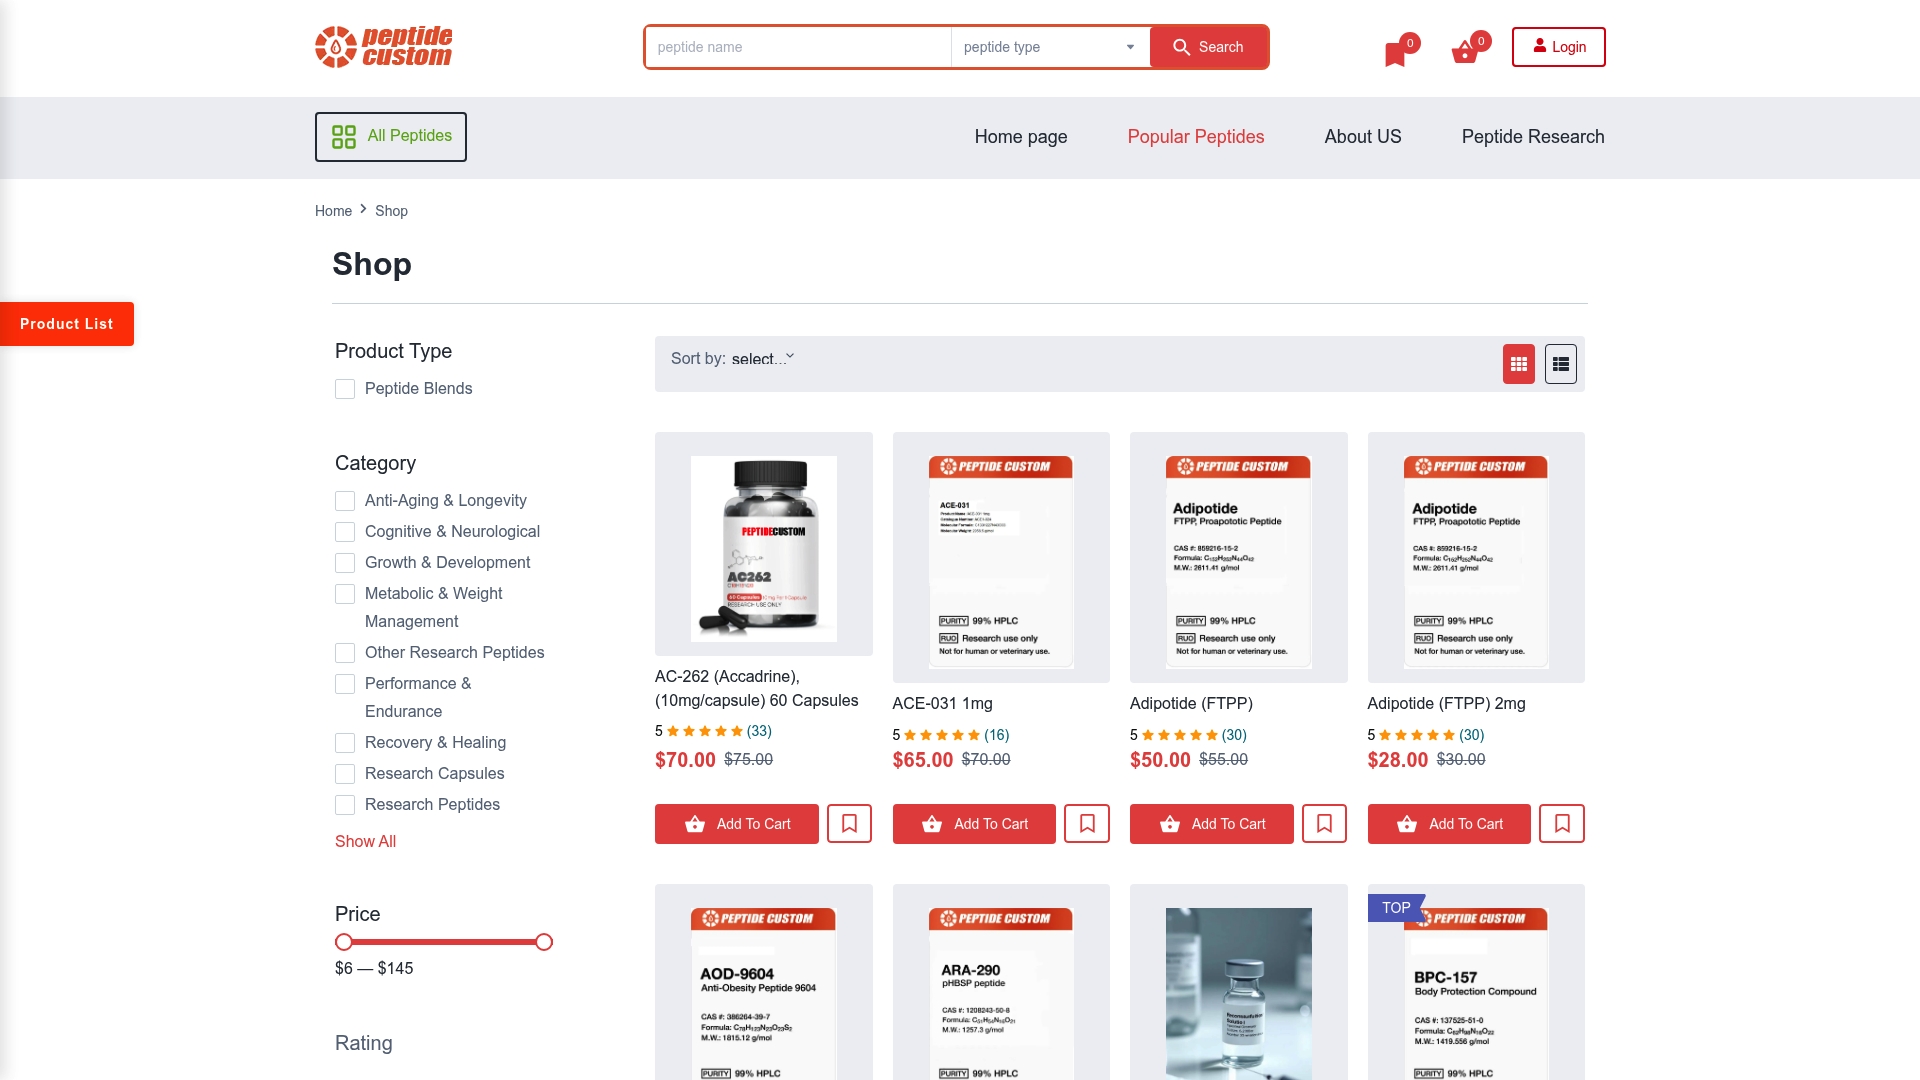Focus the peptide name search field

(x=798, y=47)
